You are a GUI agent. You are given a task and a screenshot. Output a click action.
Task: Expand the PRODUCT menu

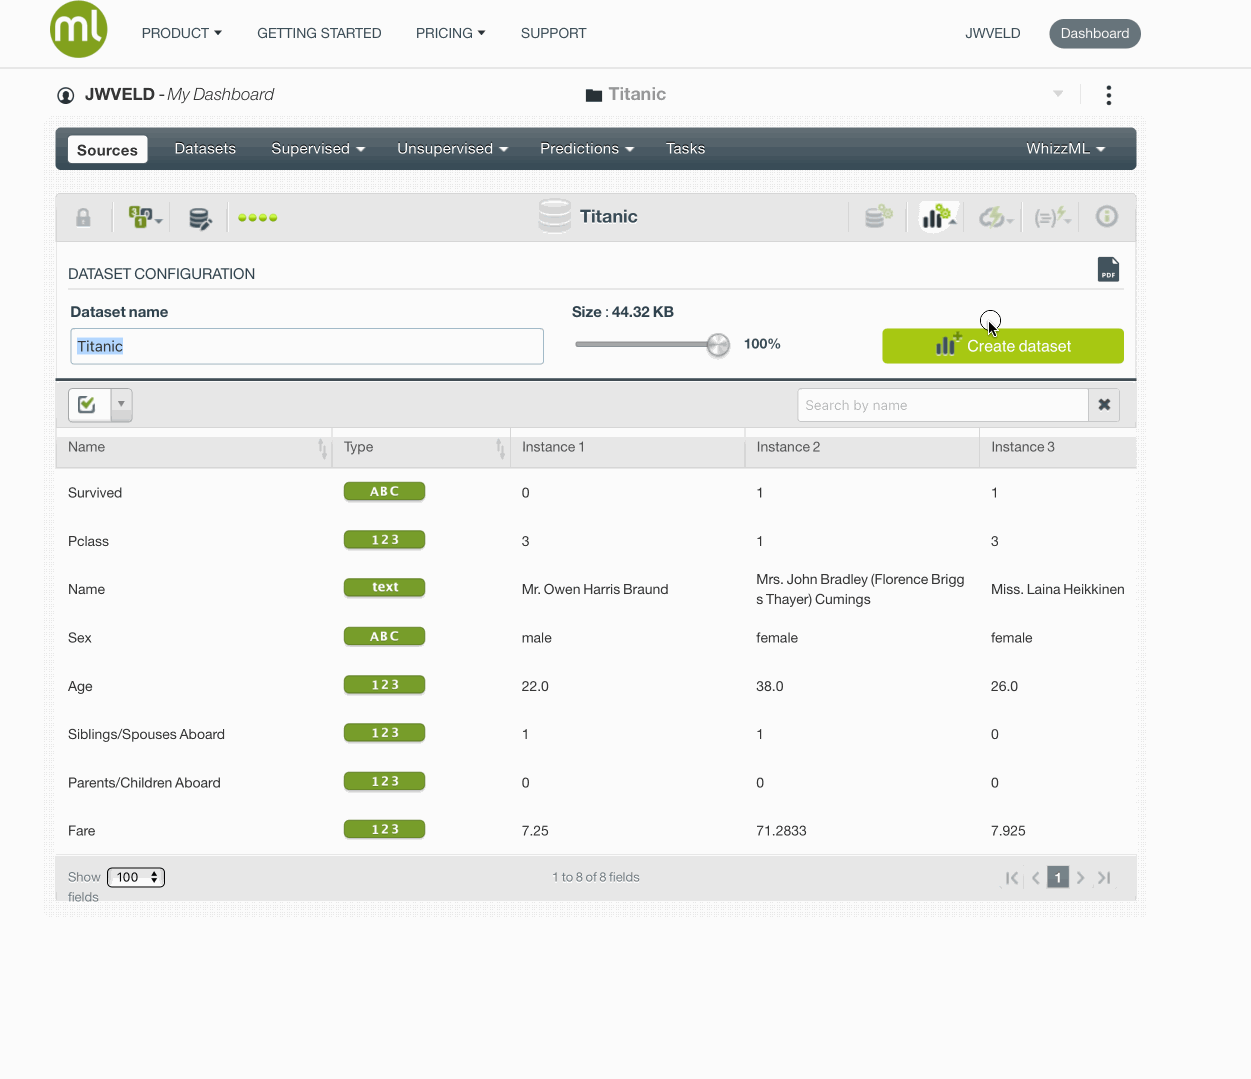click(x=182, y=33)
